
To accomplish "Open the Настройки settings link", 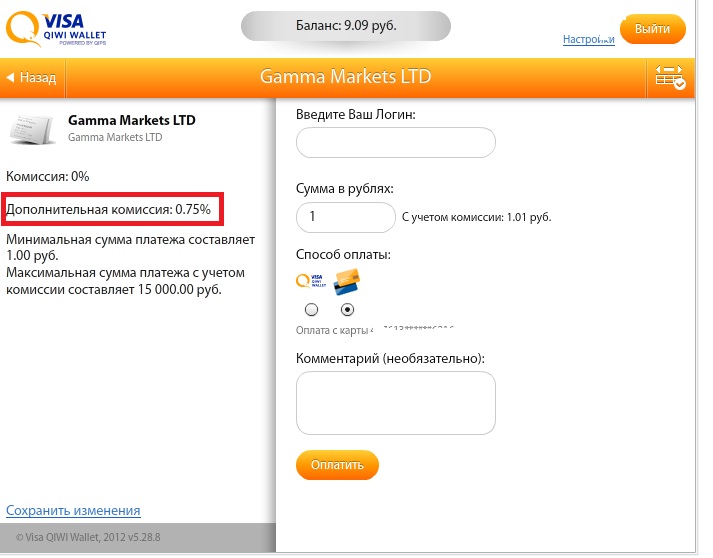I will 589,40.
